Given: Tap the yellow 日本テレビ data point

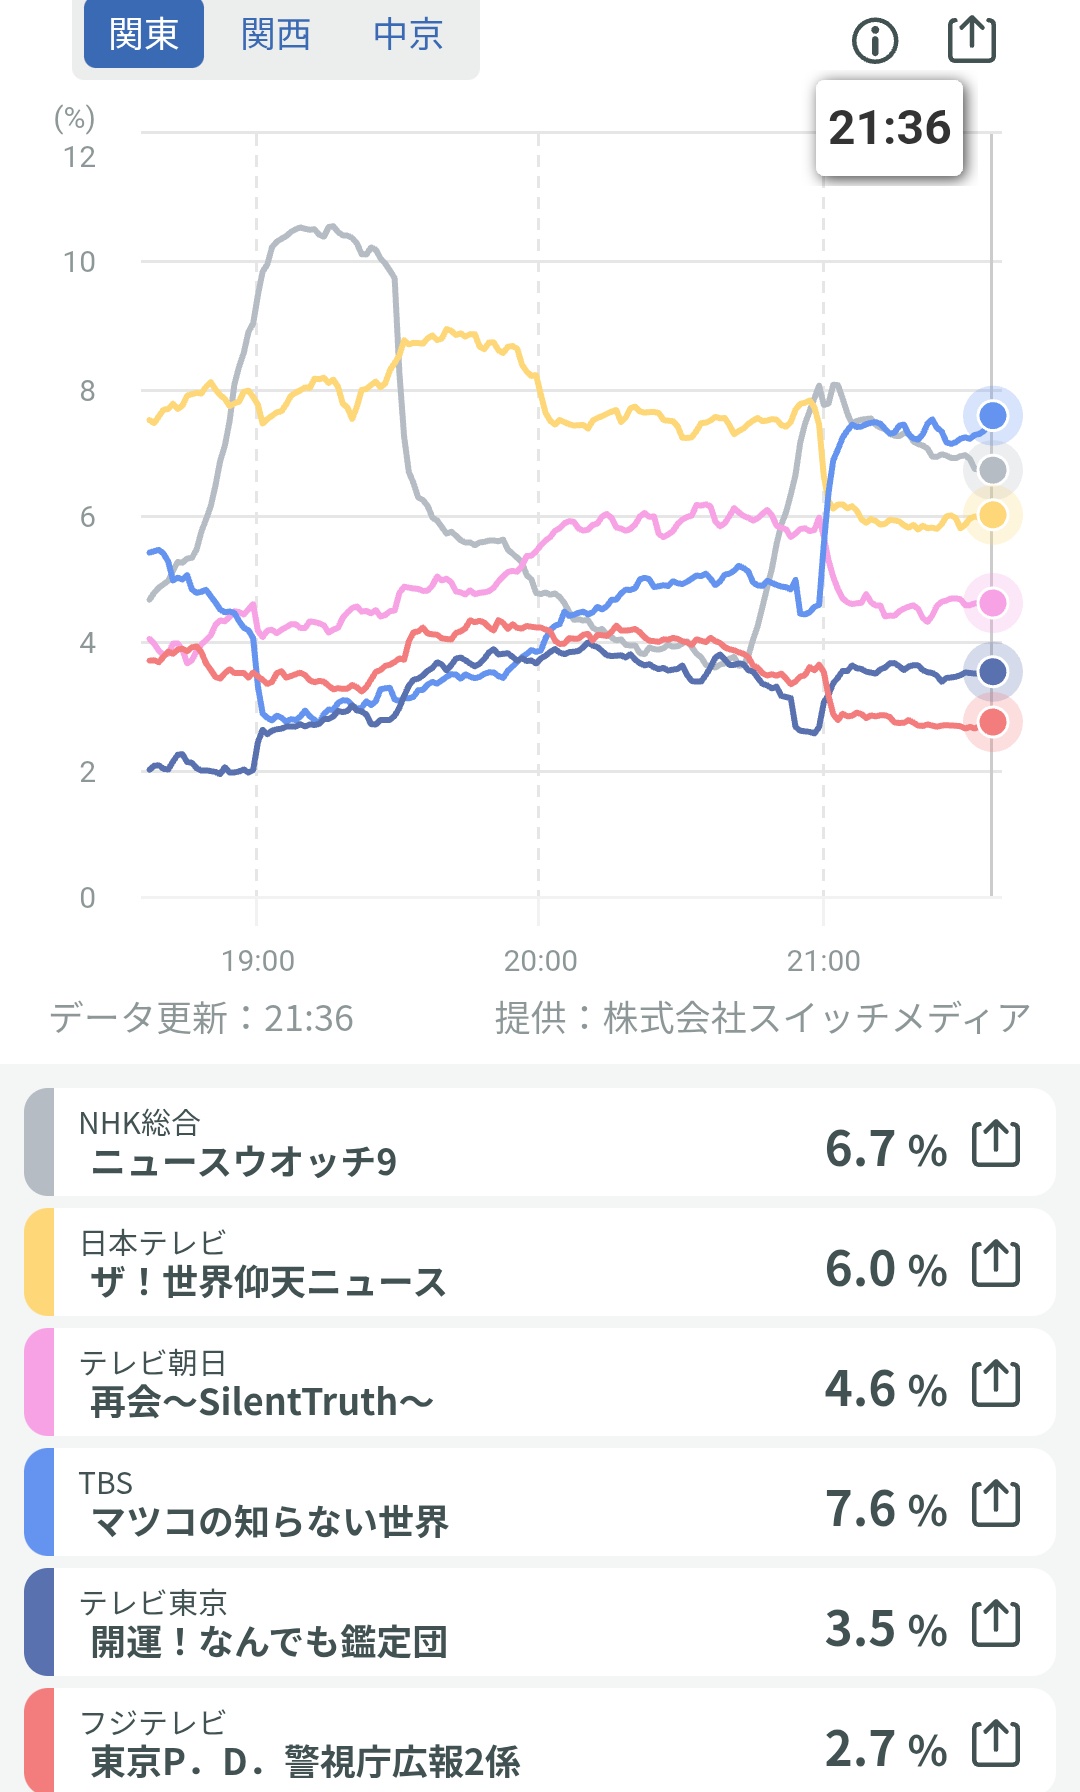Looking at the screenshot, I should point(992,515).
